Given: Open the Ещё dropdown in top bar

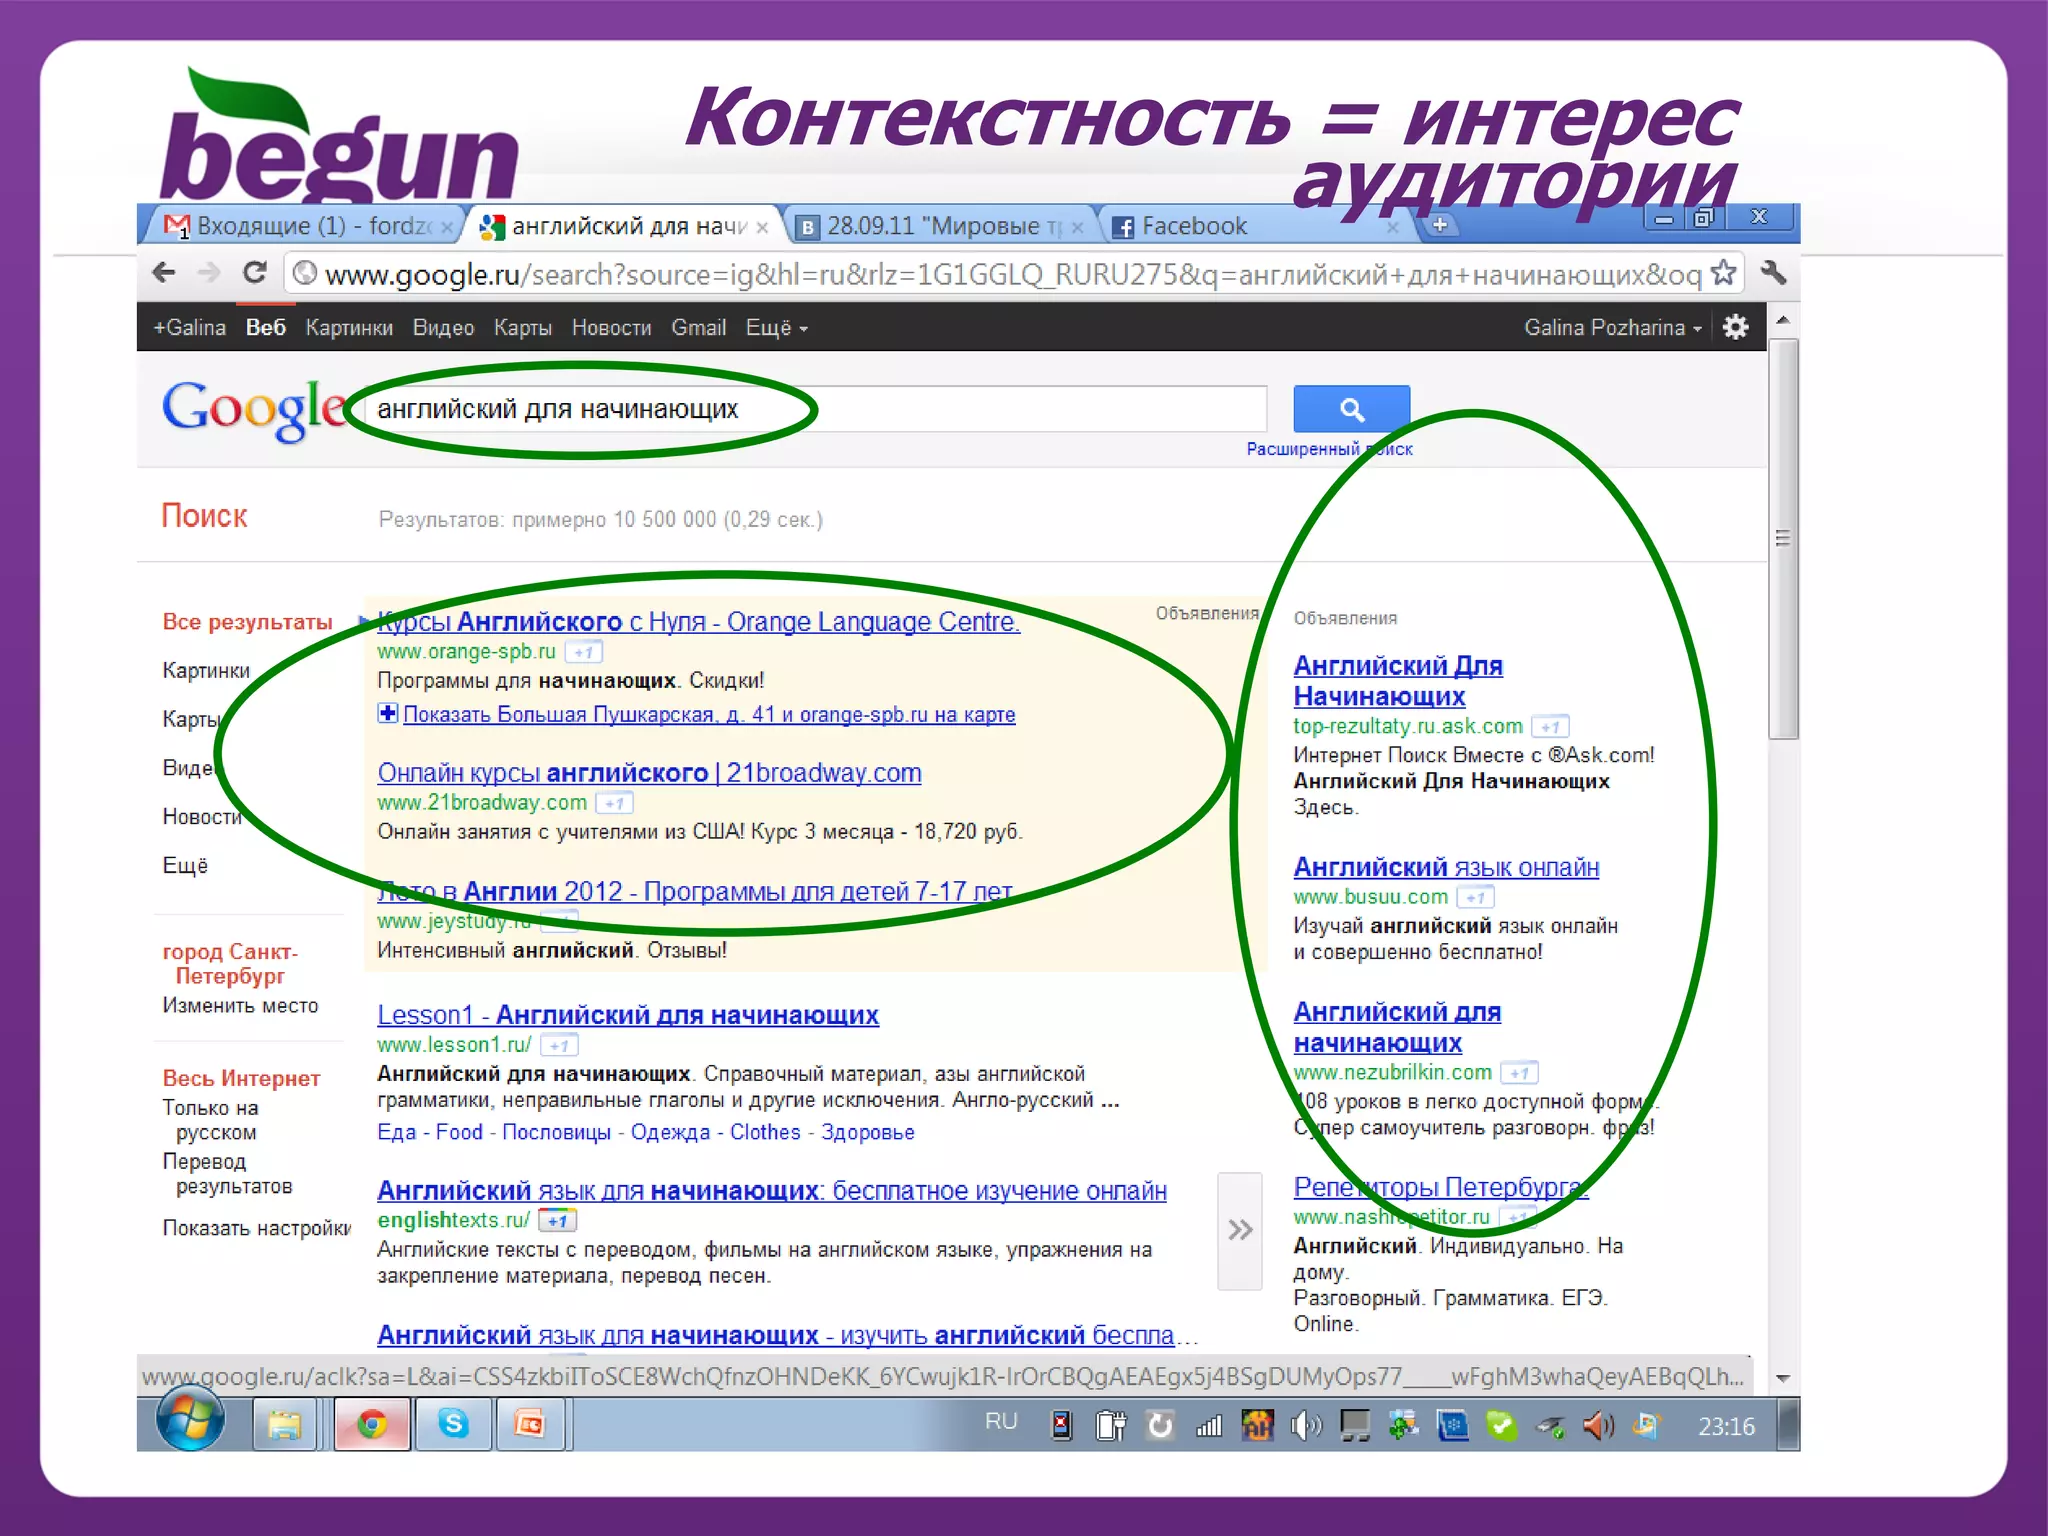Looking at the screenshot, I should 776,327.
